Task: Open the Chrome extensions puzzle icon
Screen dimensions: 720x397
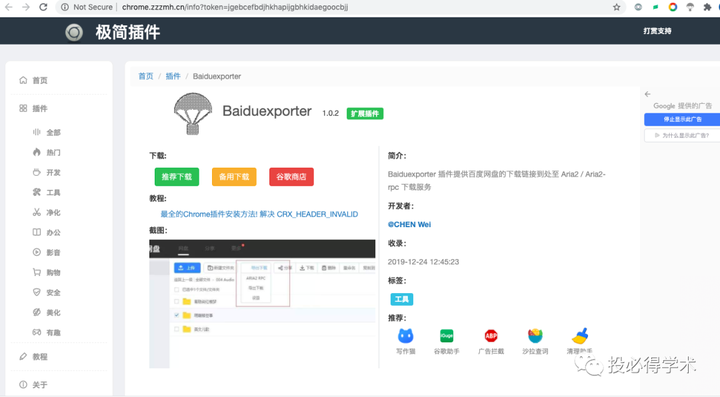Action: coord(707,7)
